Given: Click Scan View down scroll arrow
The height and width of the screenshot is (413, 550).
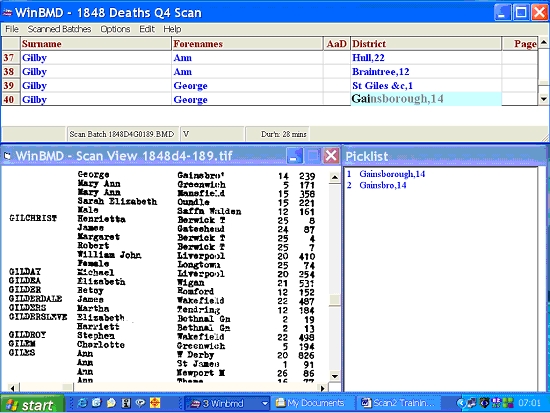Looking at the screenshot, I should tap(335, 376).
